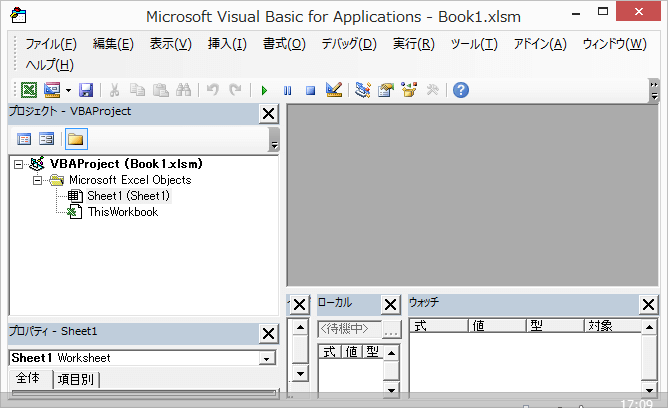Screen dimensions: 668x408
Task: Open Project Explorer toolbar icon
Action: [363, 90]
